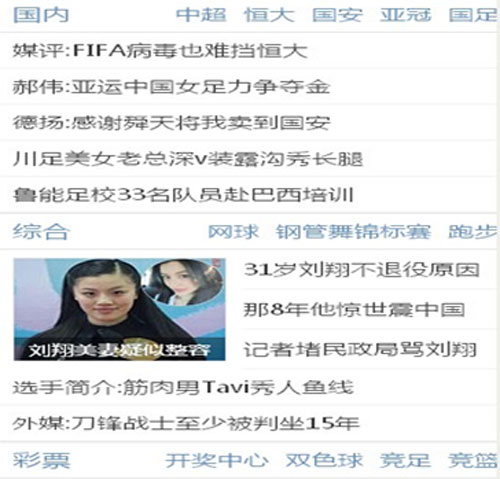500x479 pixels.
Task: Click the 综合 section heading
Action: click(x=41, y=231)
